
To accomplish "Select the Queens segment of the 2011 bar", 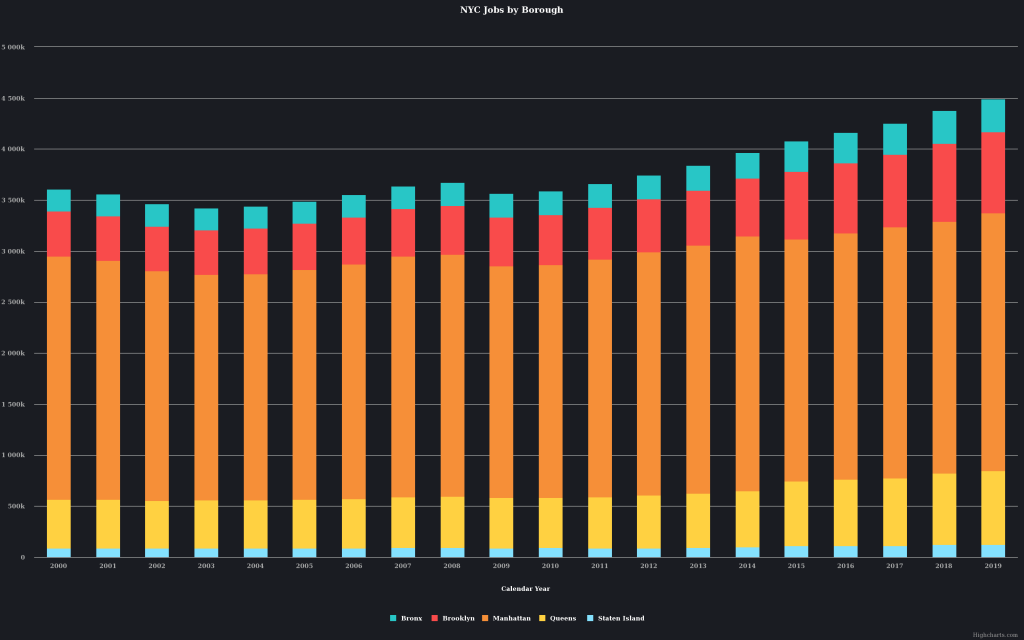I will pos(600,523).
